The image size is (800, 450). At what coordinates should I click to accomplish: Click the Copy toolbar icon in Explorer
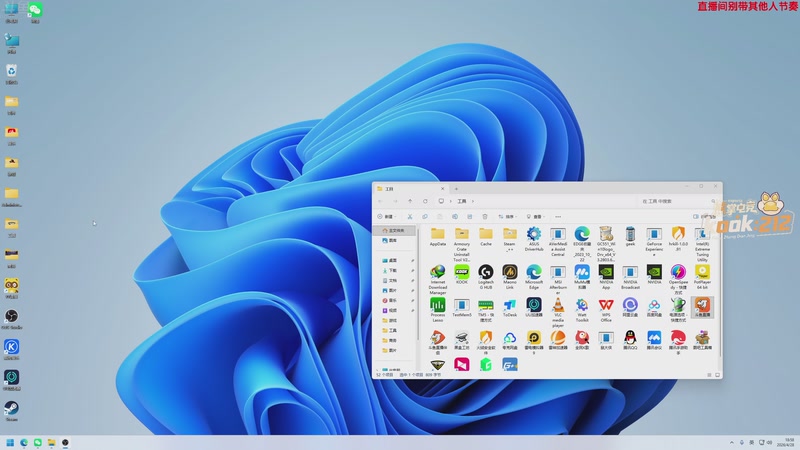click(424, 216)
